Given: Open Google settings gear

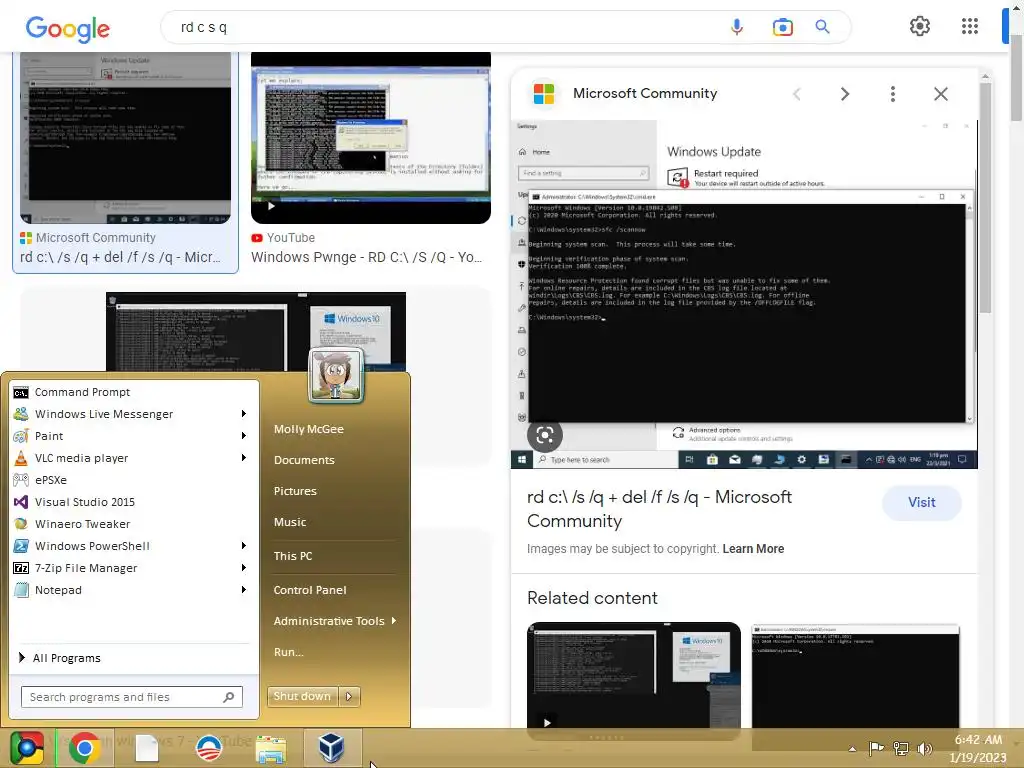Looking at the screenshot, I should pos(920,26).
